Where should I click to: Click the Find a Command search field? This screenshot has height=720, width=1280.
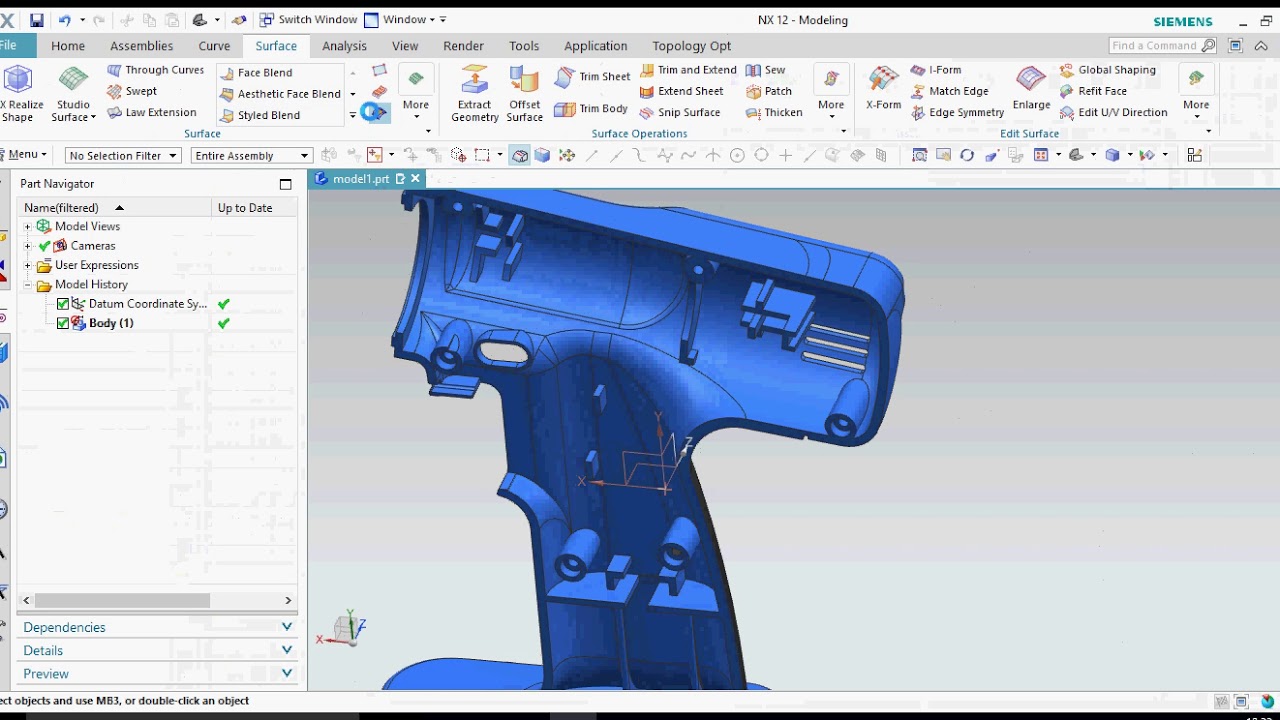pos(1164,46)
